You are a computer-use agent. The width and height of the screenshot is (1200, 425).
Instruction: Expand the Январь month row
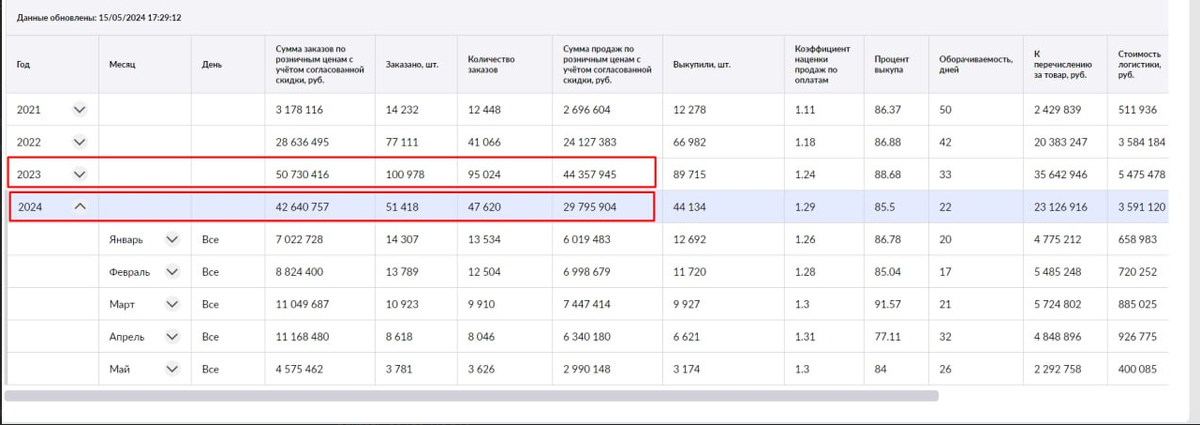tap(172, 239)
